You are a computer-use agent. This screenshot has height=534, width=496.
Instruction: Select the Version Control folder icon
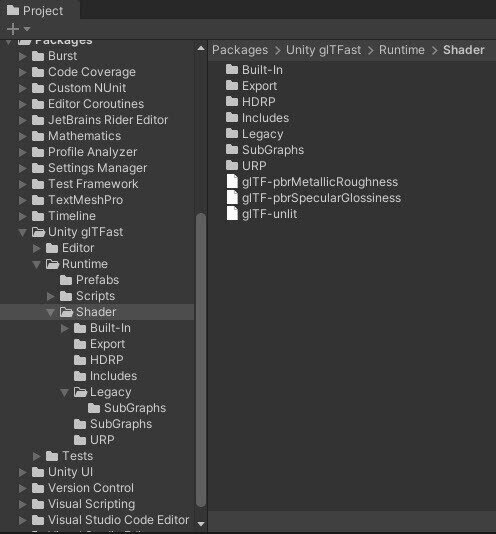tap(38, 488)
